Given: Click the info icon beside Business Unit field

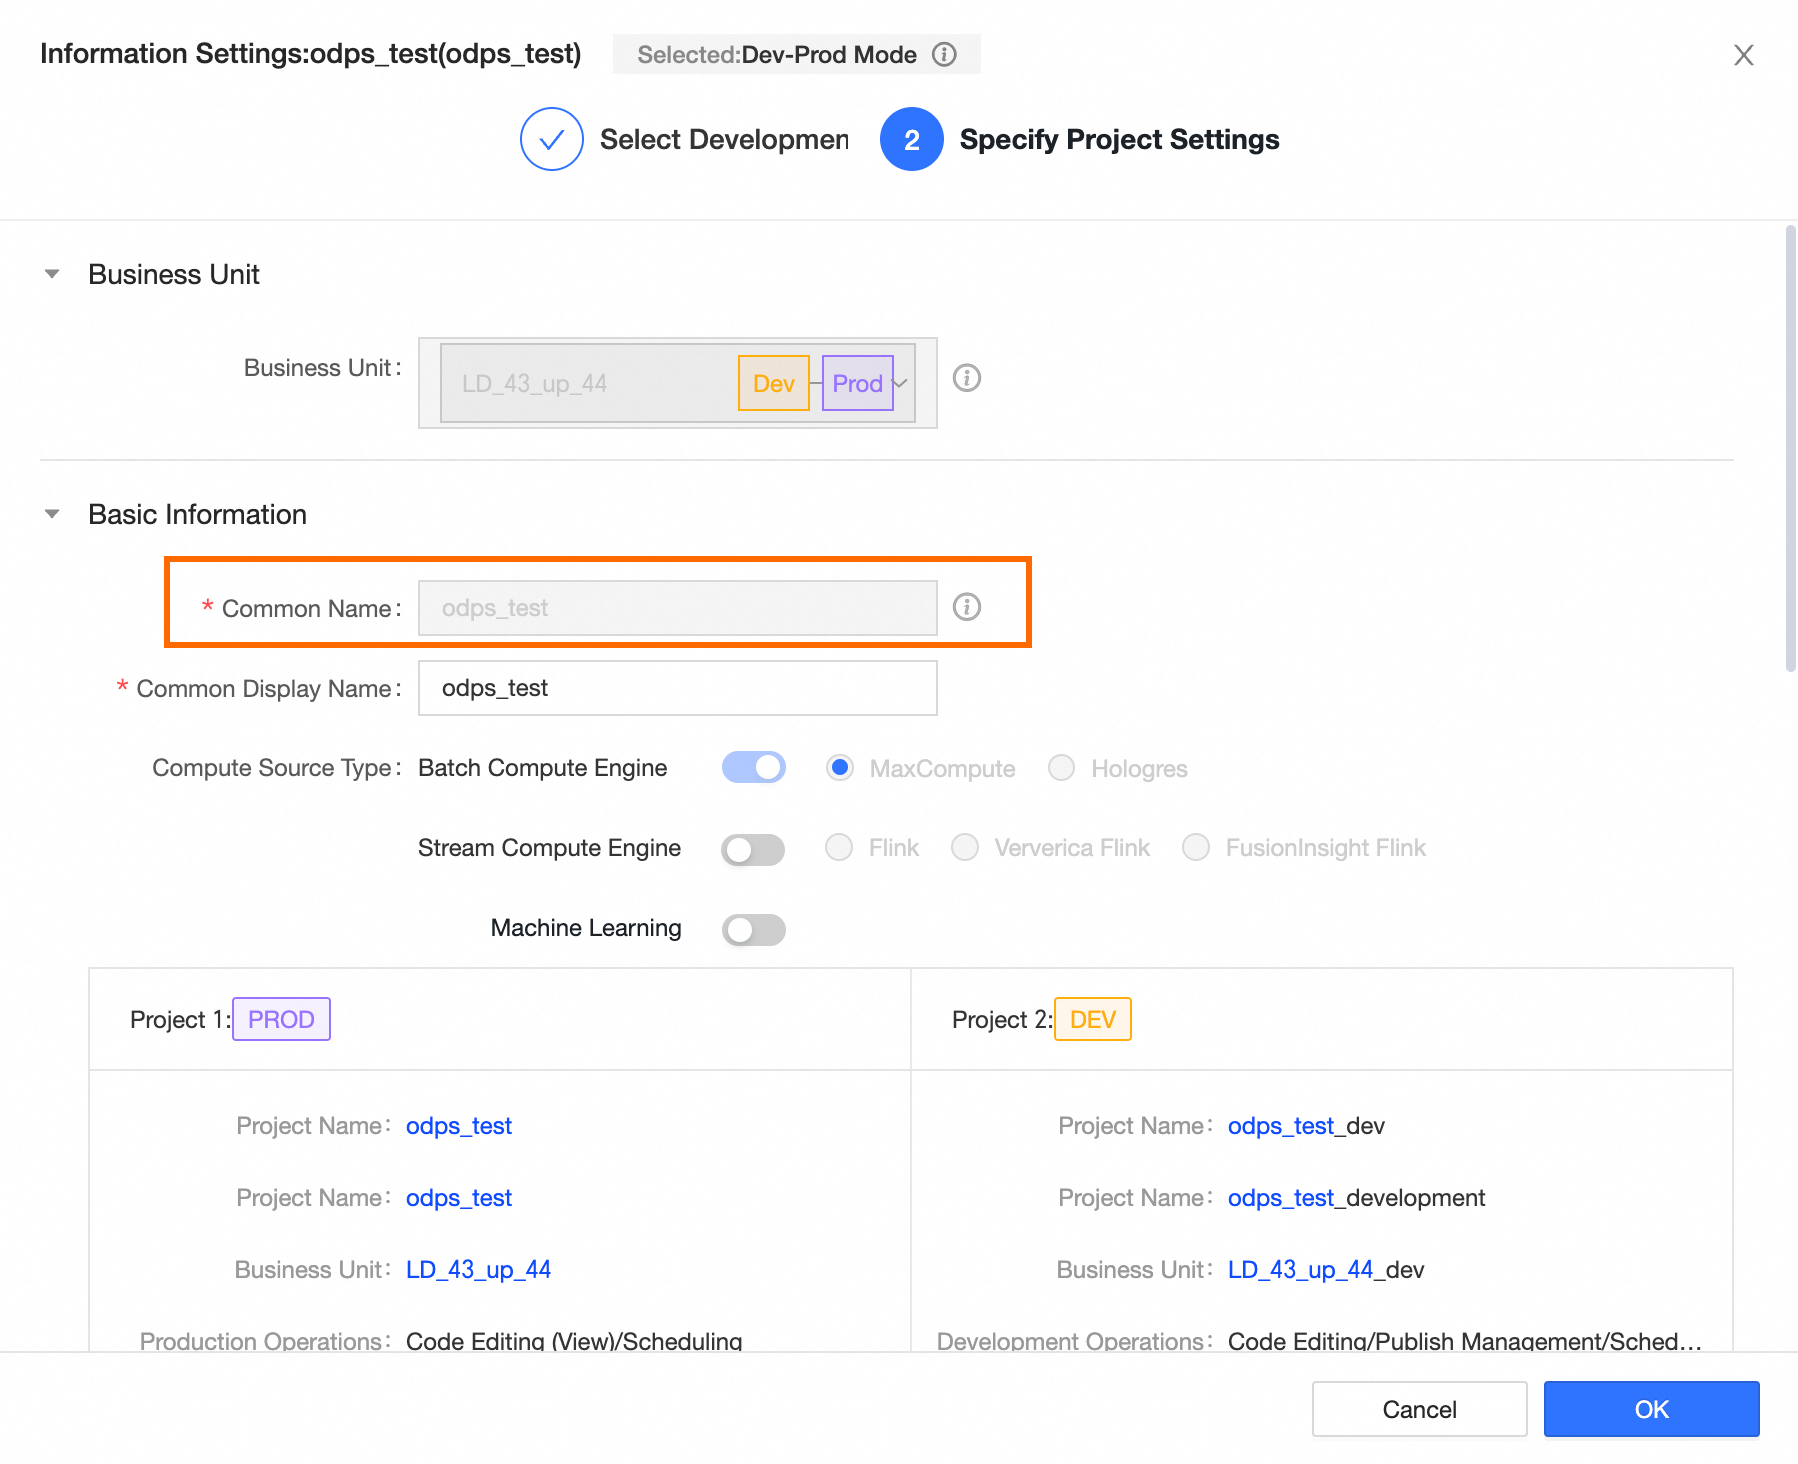Looking at the screenshot, I should click(x=966, y=378).
